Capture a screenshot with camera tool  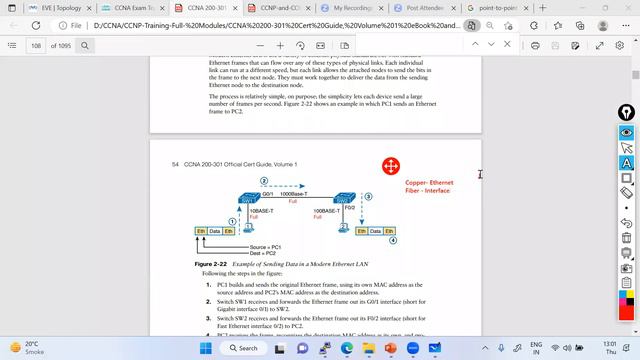tap(626, 268)
